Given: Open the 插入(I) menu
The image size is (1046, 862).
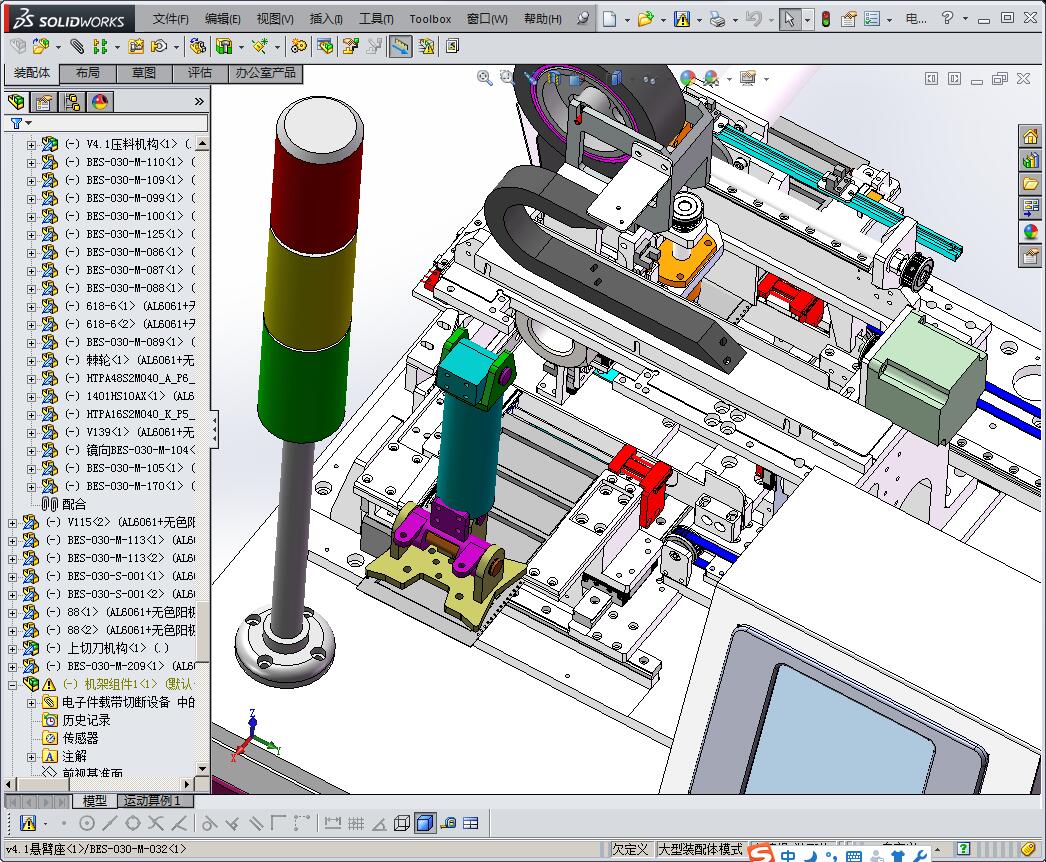Looking at the screenshot, I should [326, 19].
